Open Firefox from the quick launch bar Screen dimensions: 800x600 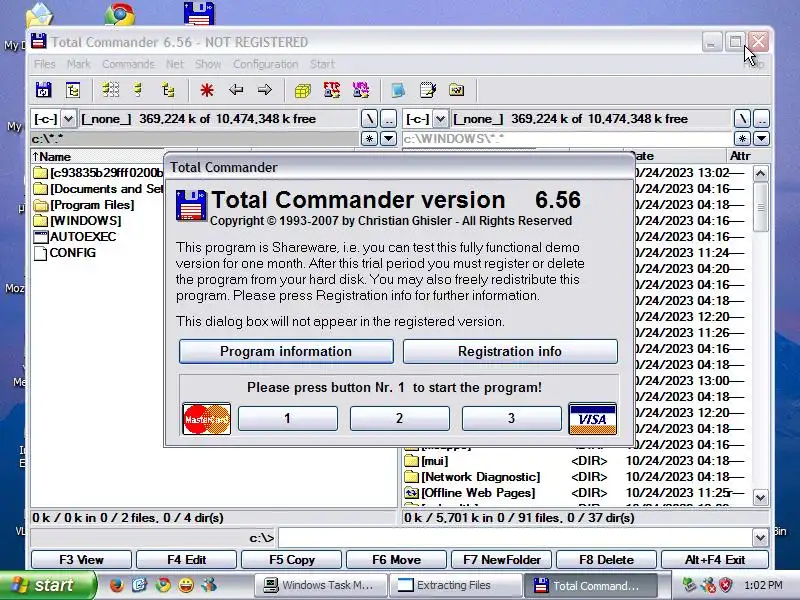(x=116, y=585)
